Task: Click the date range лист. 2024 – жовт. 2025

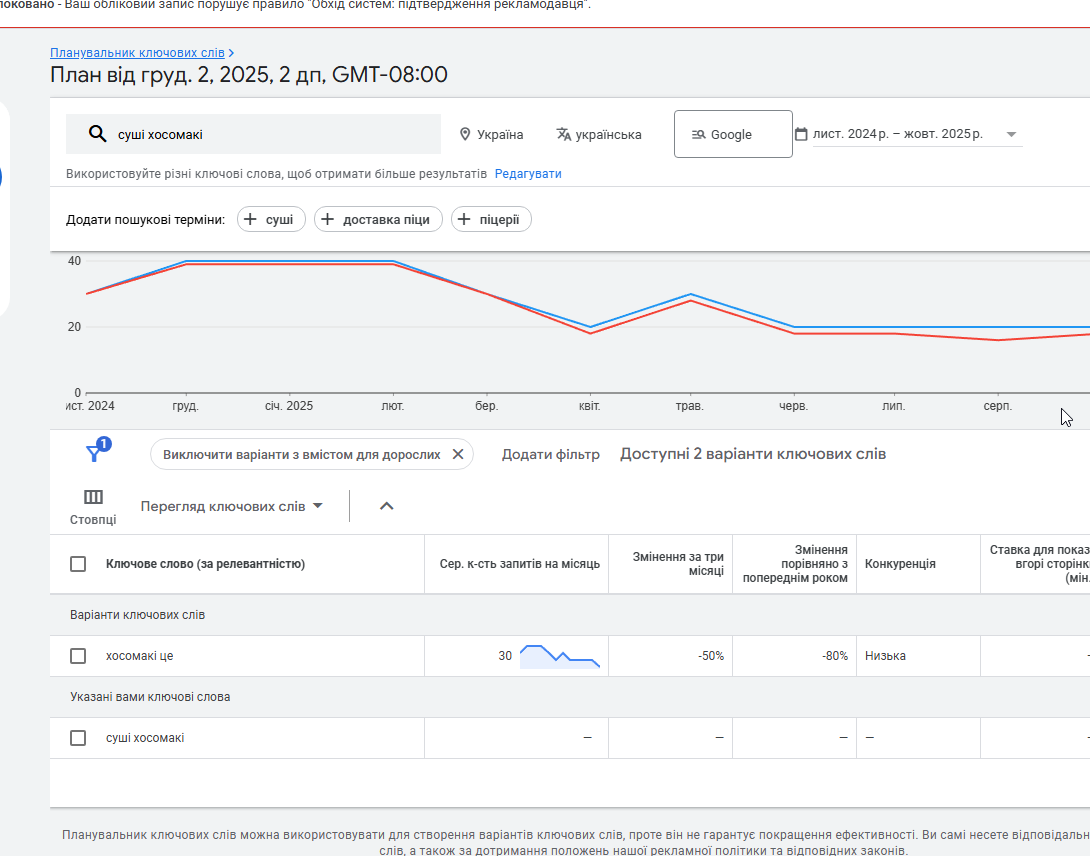Action: pyautogui.click(x=897, y=134)
